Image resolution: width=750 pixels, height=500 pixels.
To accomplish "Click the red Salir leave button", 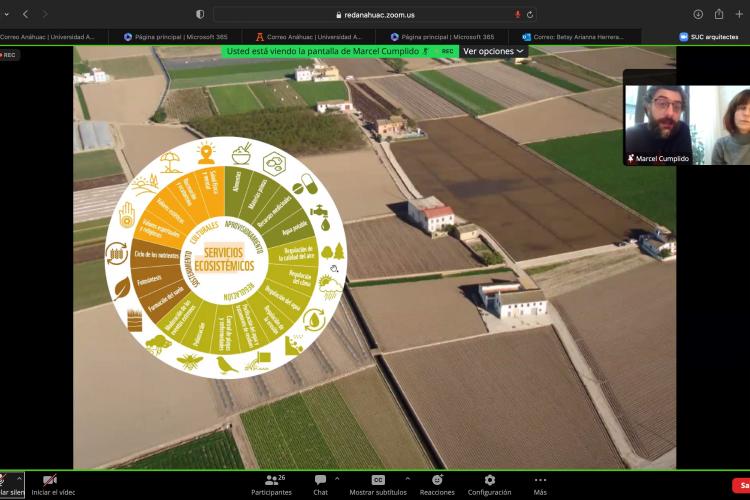I will click(742, 485).
